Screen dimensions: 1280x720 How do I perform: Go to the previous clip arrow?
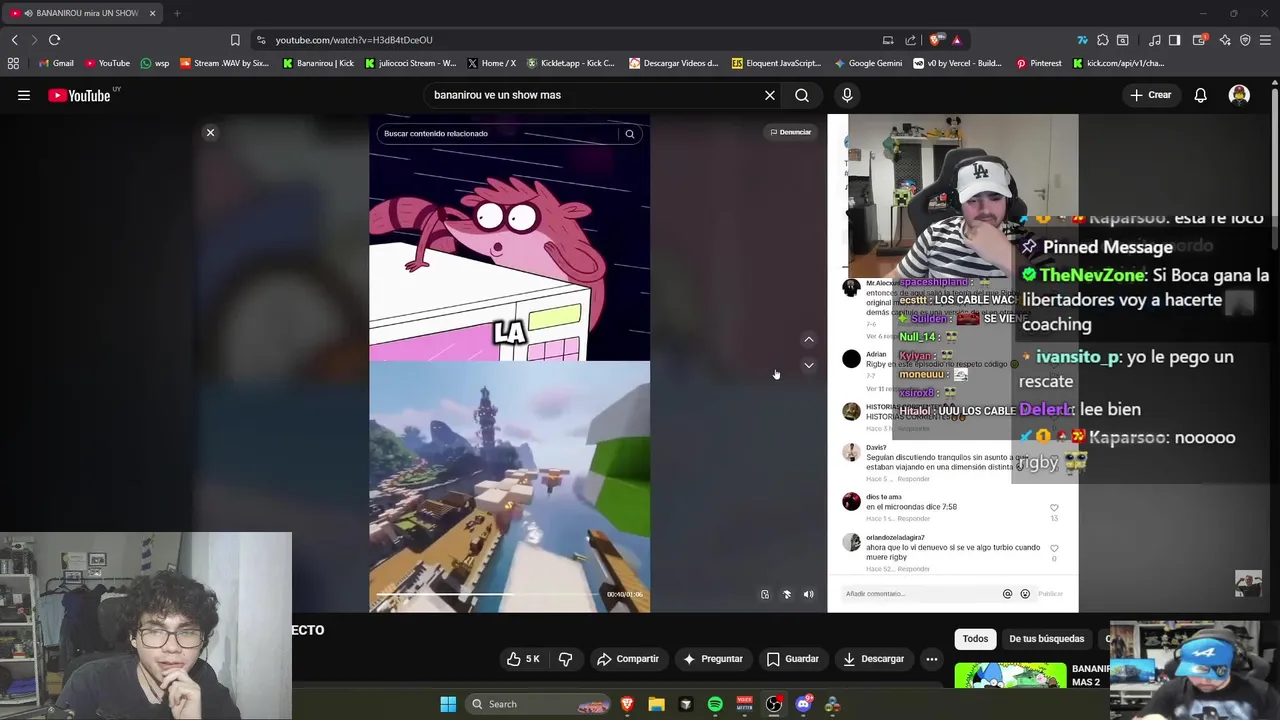click(809, 340)
